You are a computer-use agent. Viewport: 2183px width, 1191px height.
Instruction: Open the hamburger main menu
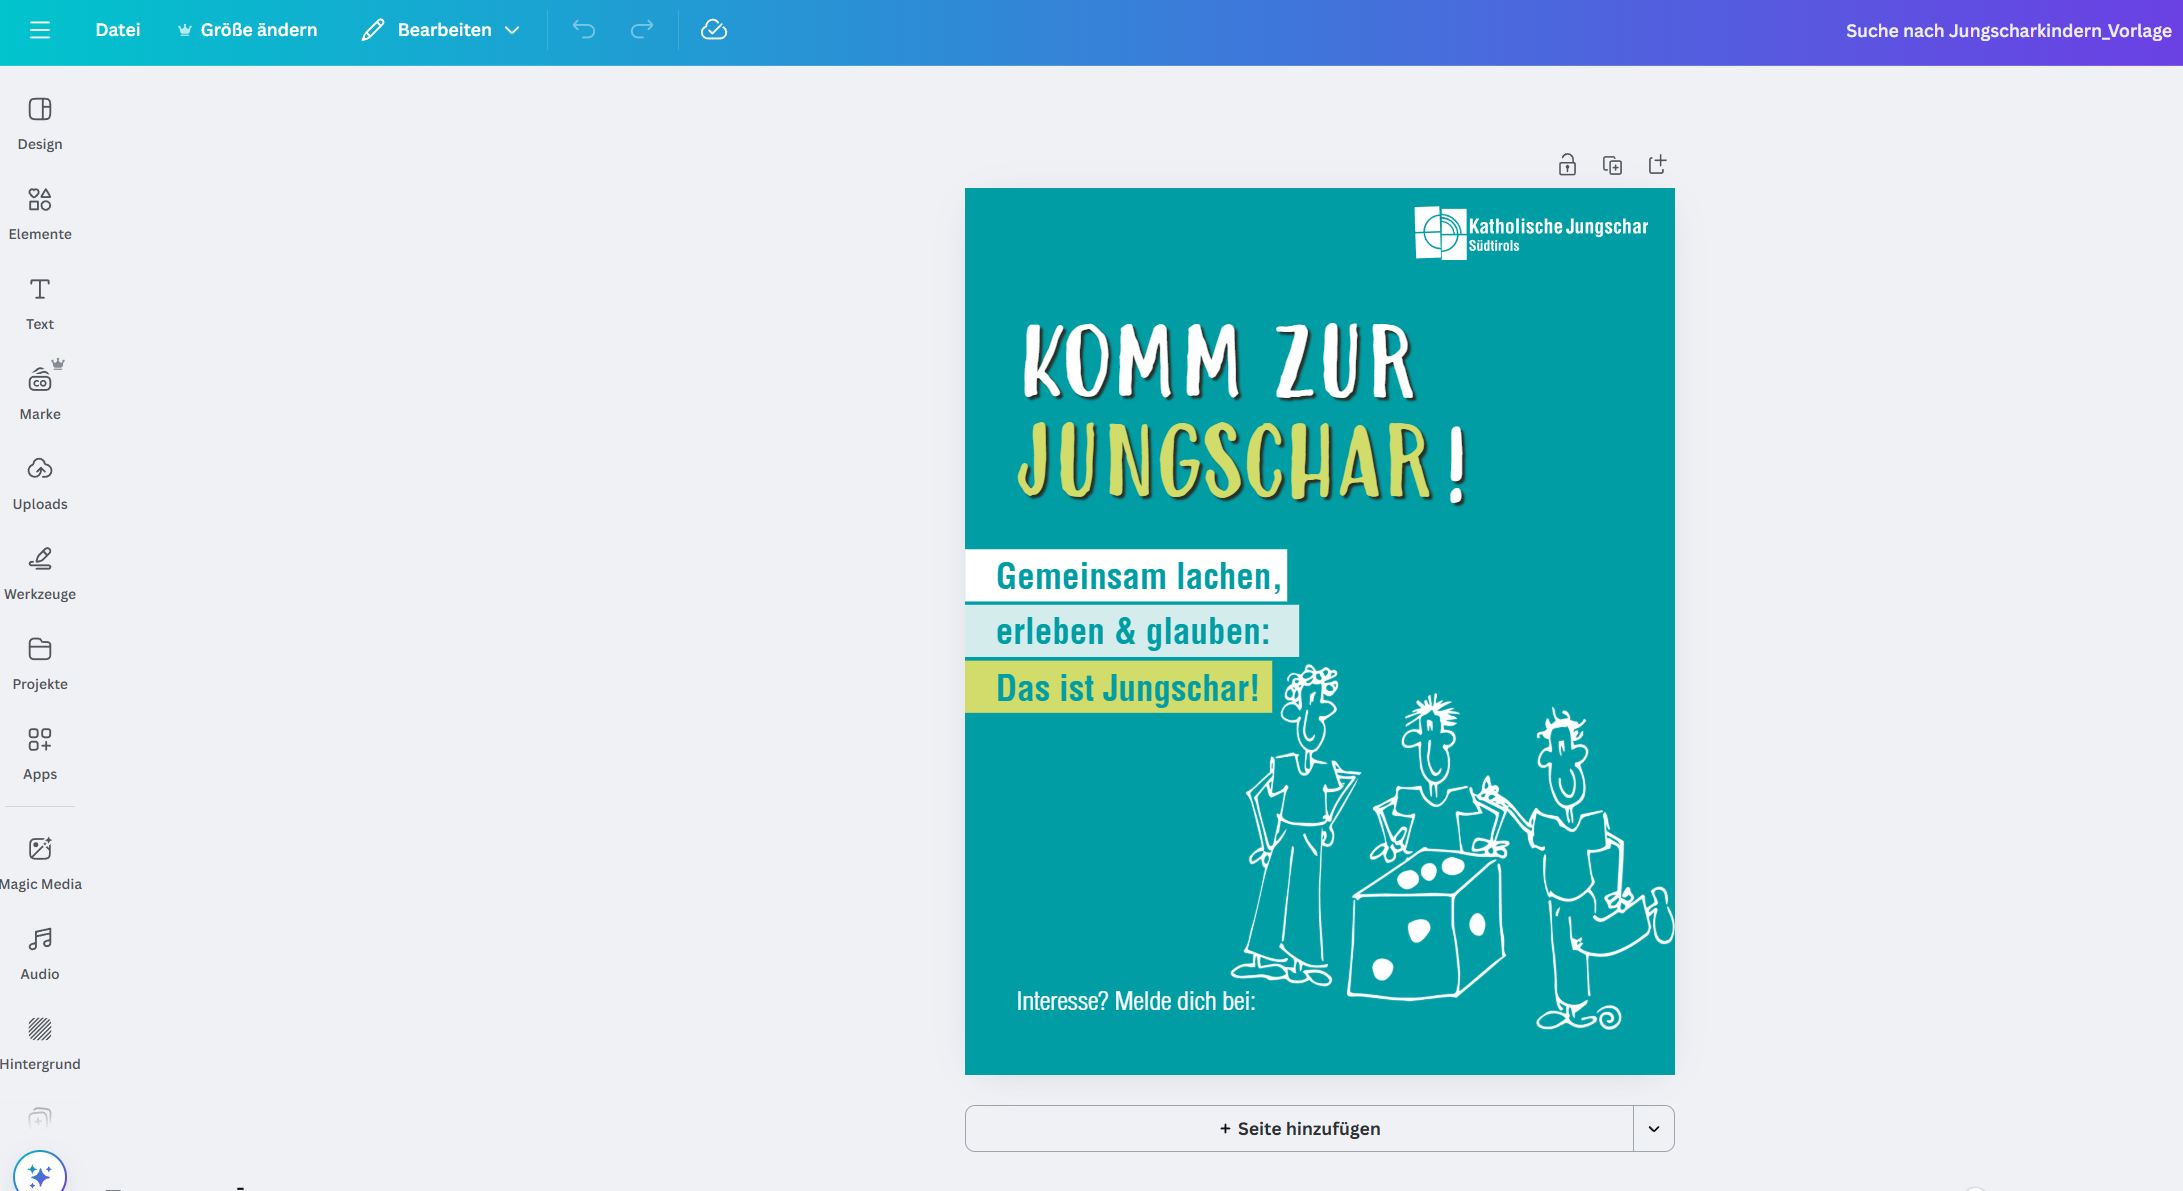(40, 30)
